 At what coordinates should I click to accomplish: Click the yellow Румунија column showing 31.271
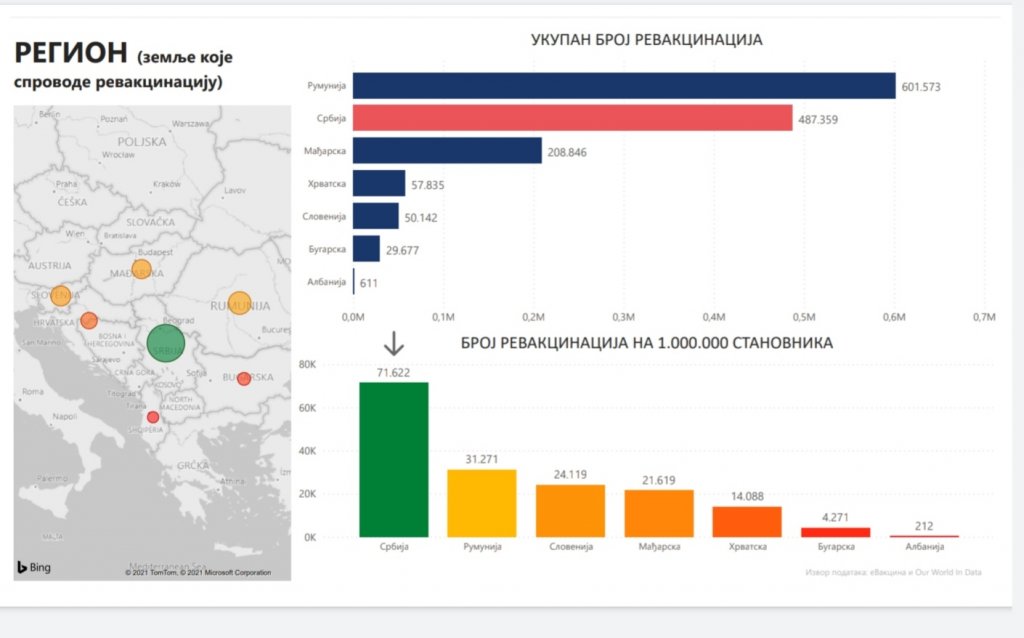coord(481,503)
